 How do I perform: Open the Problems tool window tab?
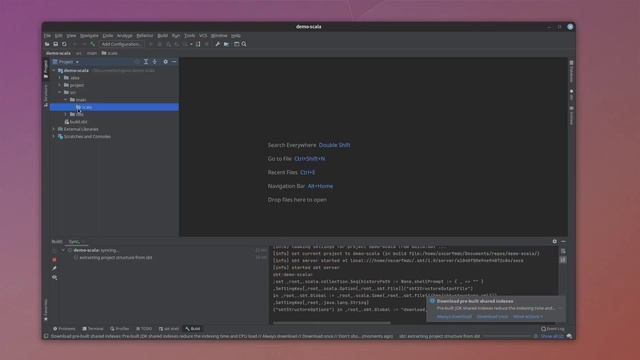click(64, 329)
